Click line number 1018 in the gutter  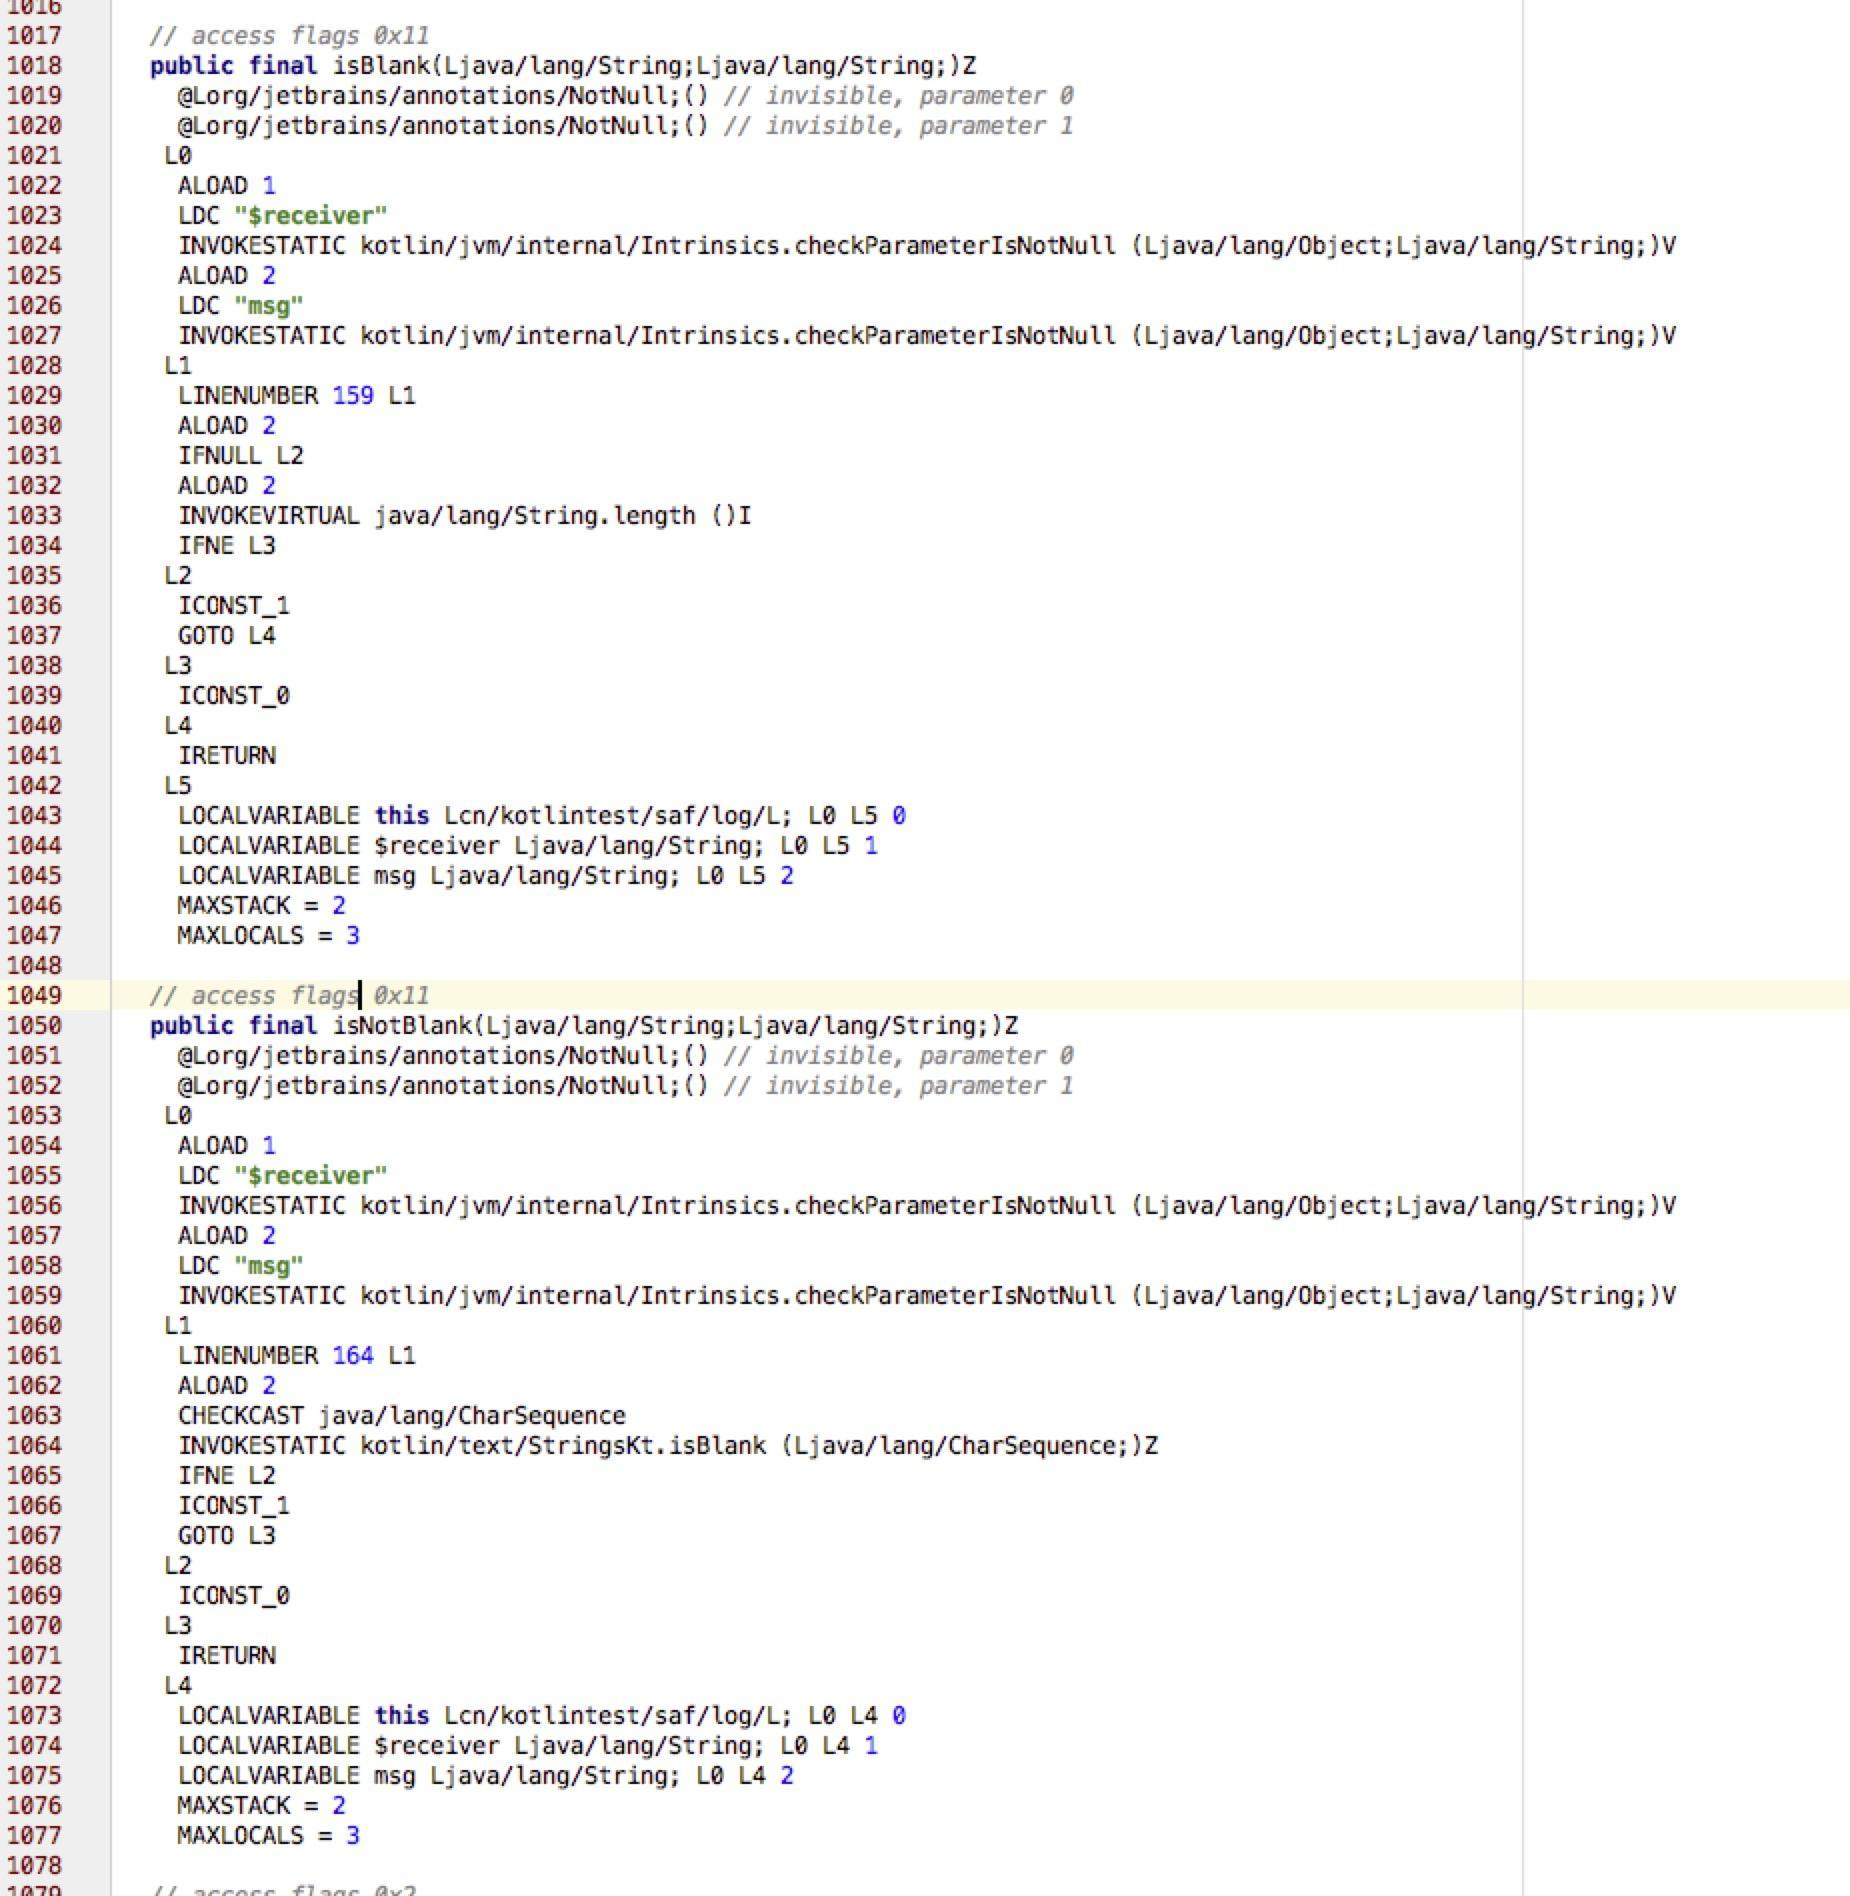[x=34, y=66]
